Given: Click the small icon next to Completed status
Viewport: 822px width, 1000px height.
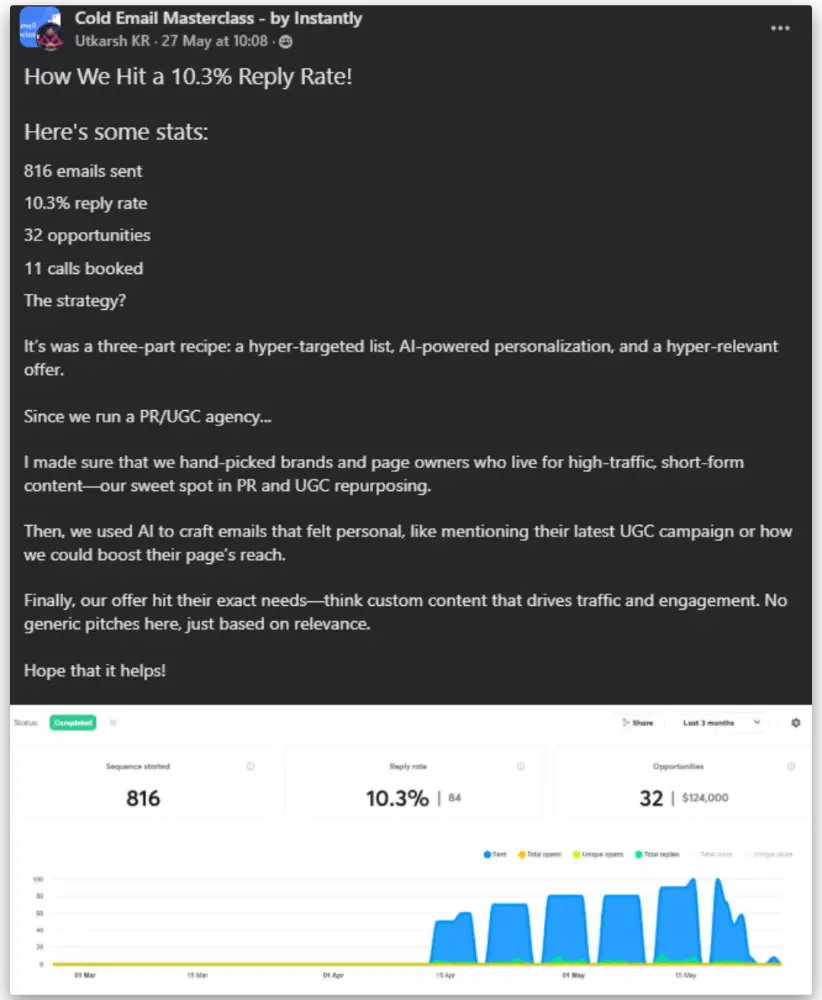Looking at the screenshot, I should pyautogui.click(x=113, y=722).
